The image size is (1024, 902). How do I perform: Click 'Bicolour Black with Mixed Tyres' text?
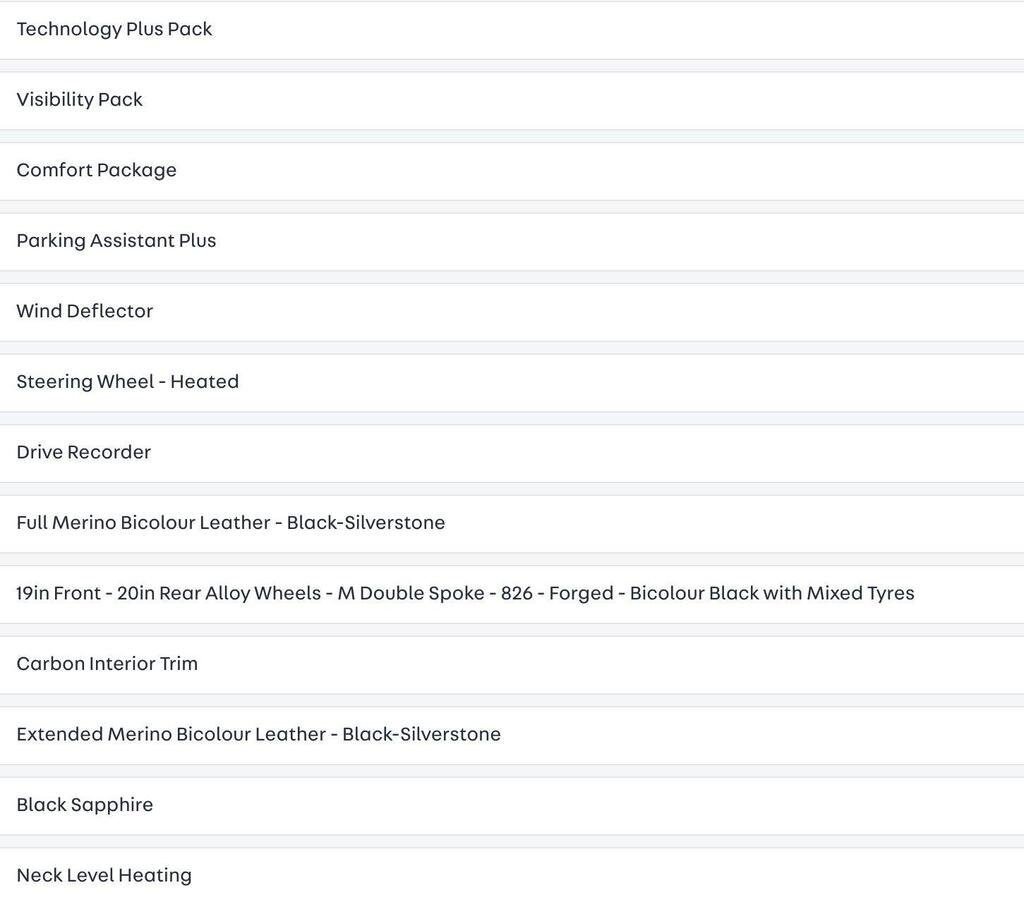772,593
